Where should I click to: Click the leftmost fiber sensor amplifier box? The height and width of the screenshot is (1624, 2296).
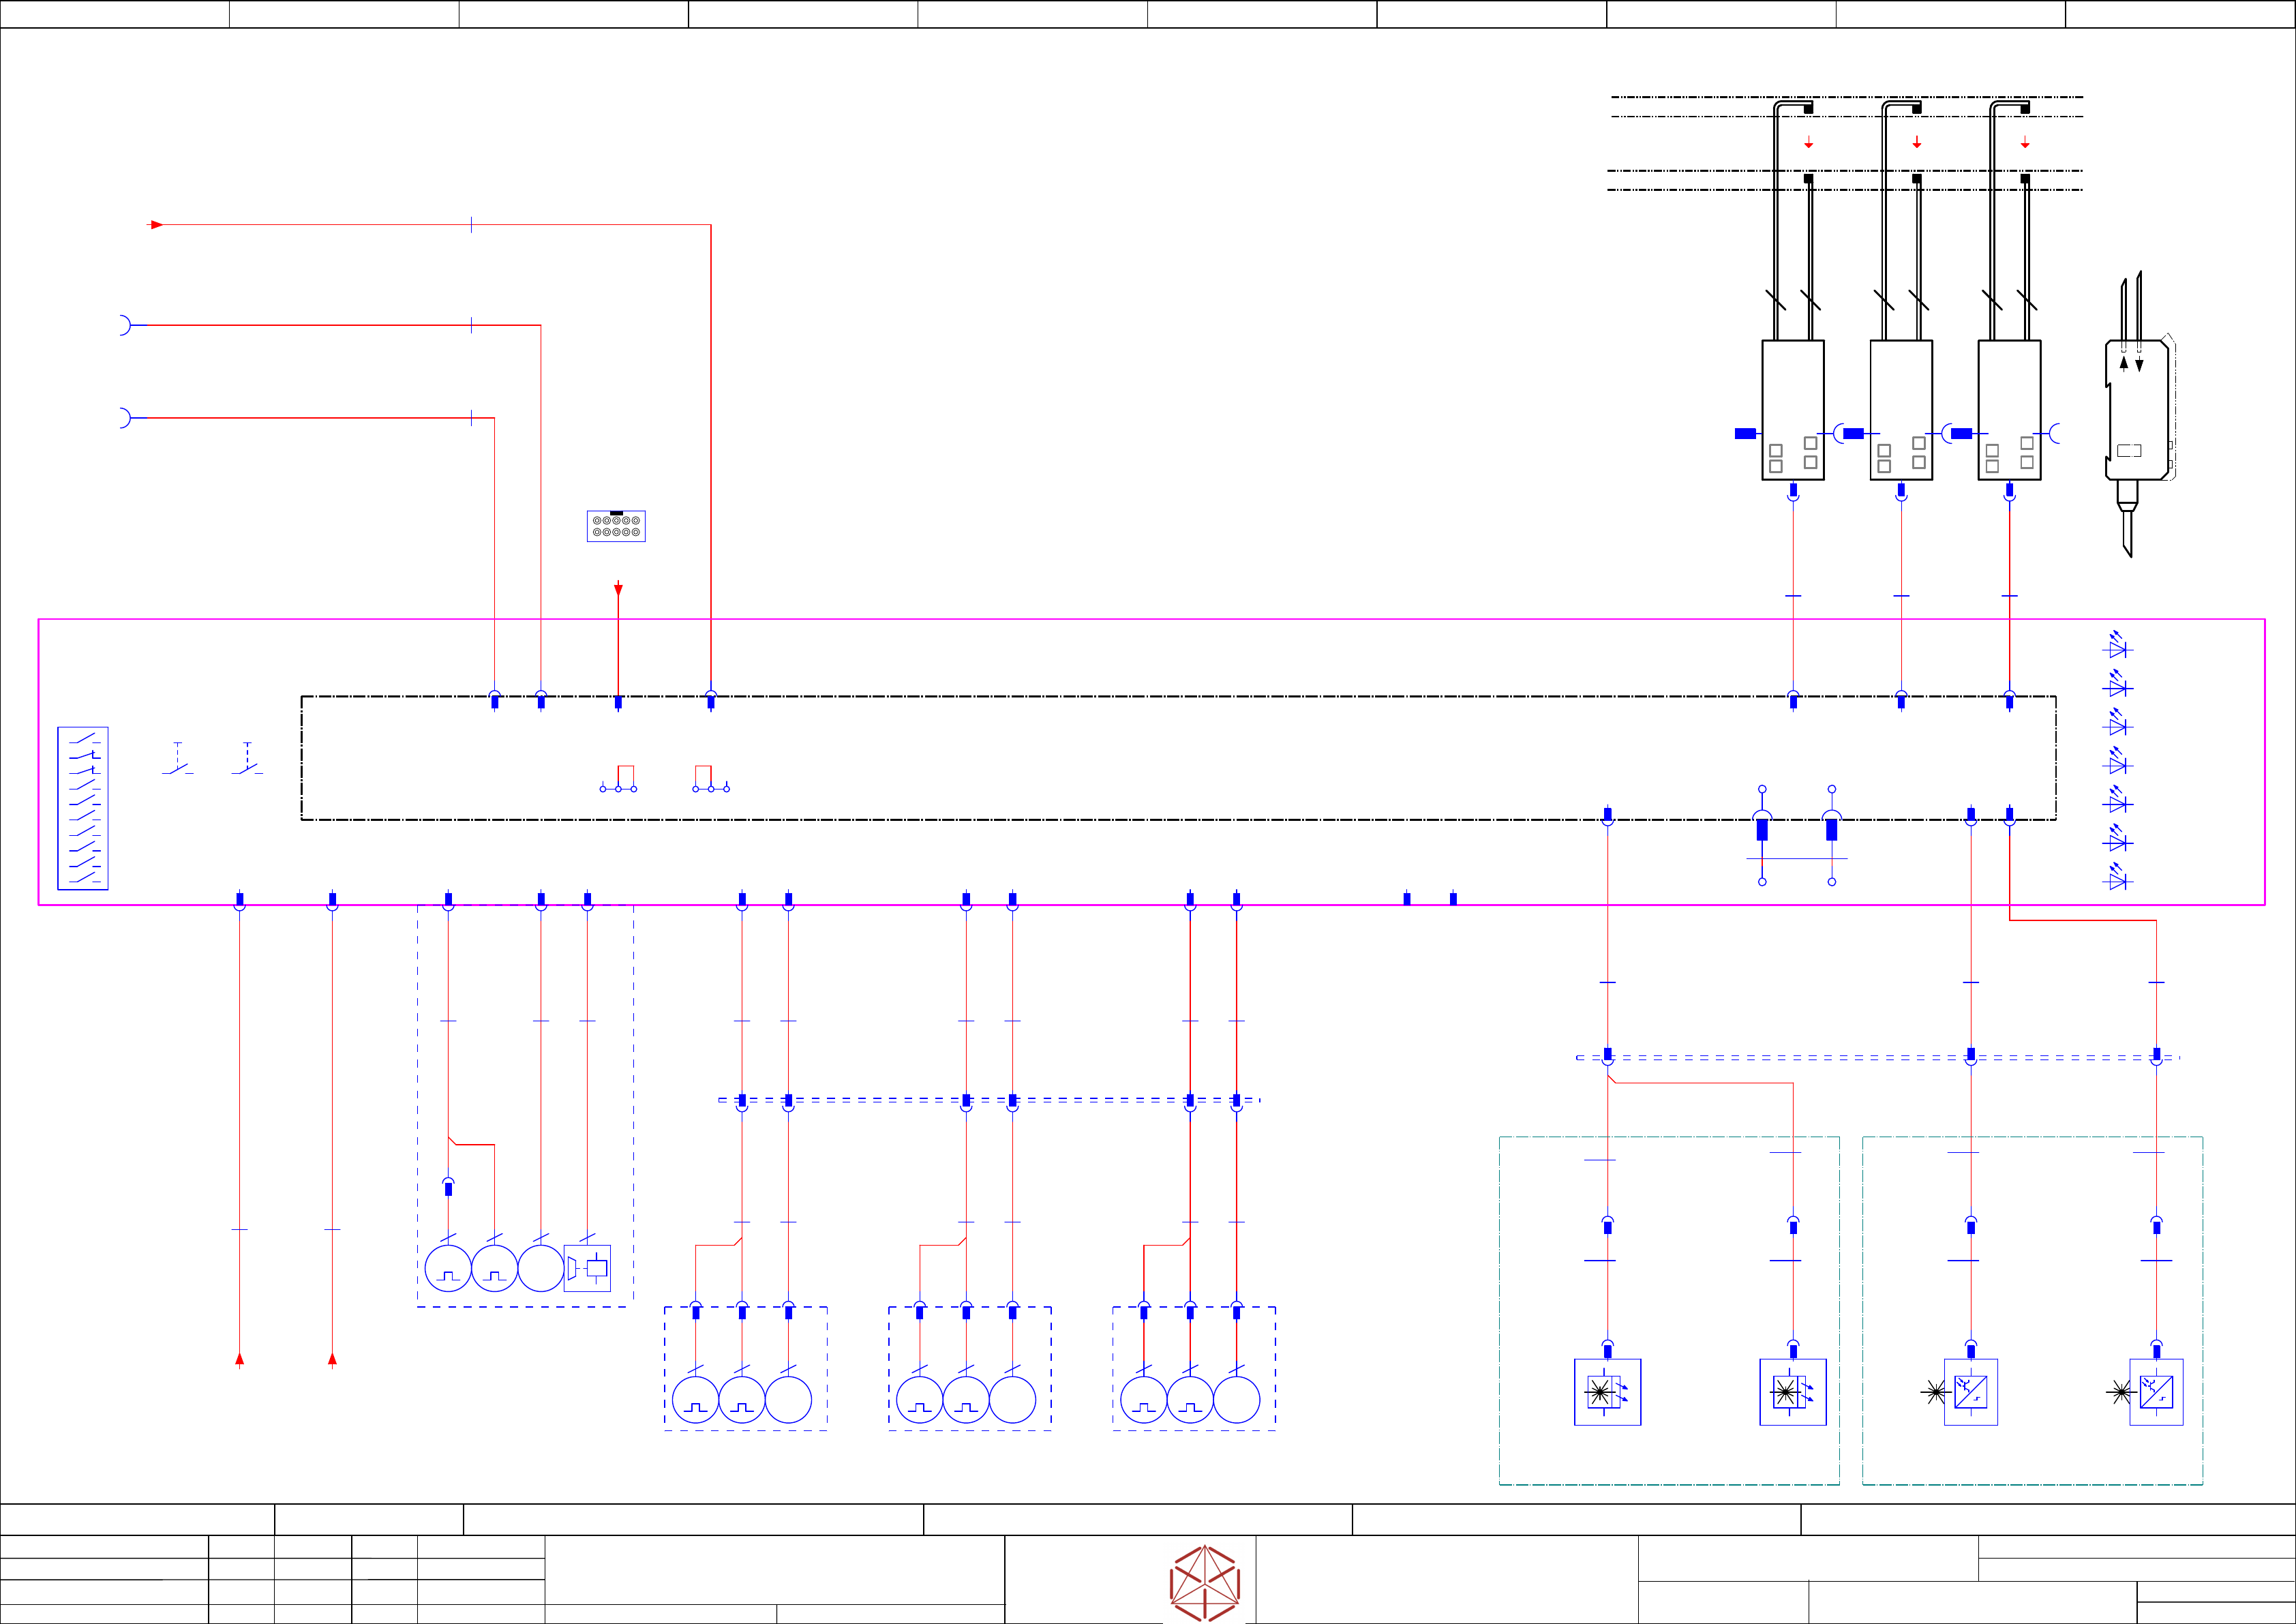point(1792,410)
